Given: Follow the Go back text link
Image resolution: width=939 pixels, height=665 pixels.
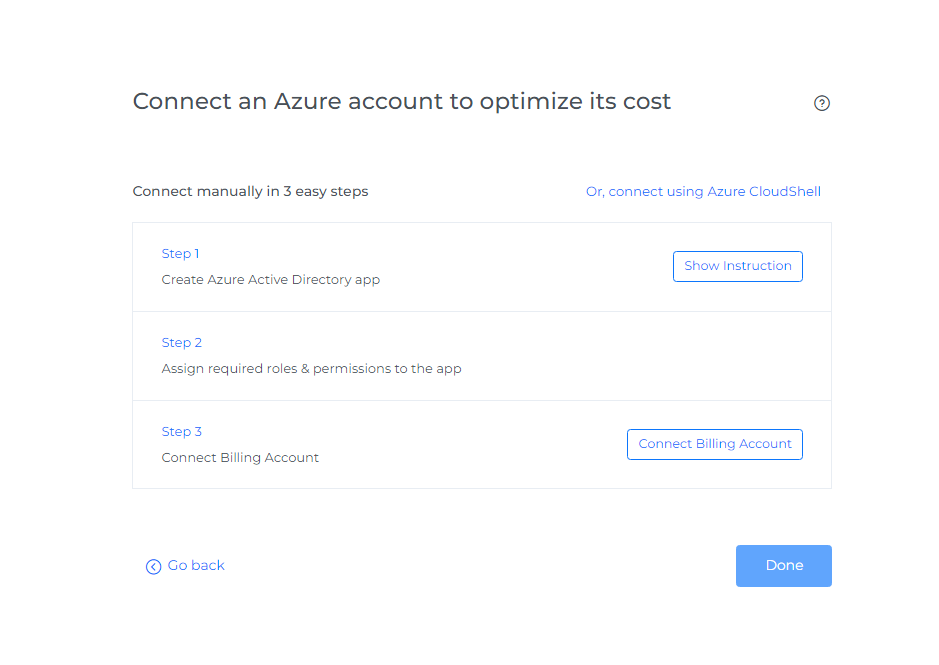Looking at the screenshot, I should [196, 566].
